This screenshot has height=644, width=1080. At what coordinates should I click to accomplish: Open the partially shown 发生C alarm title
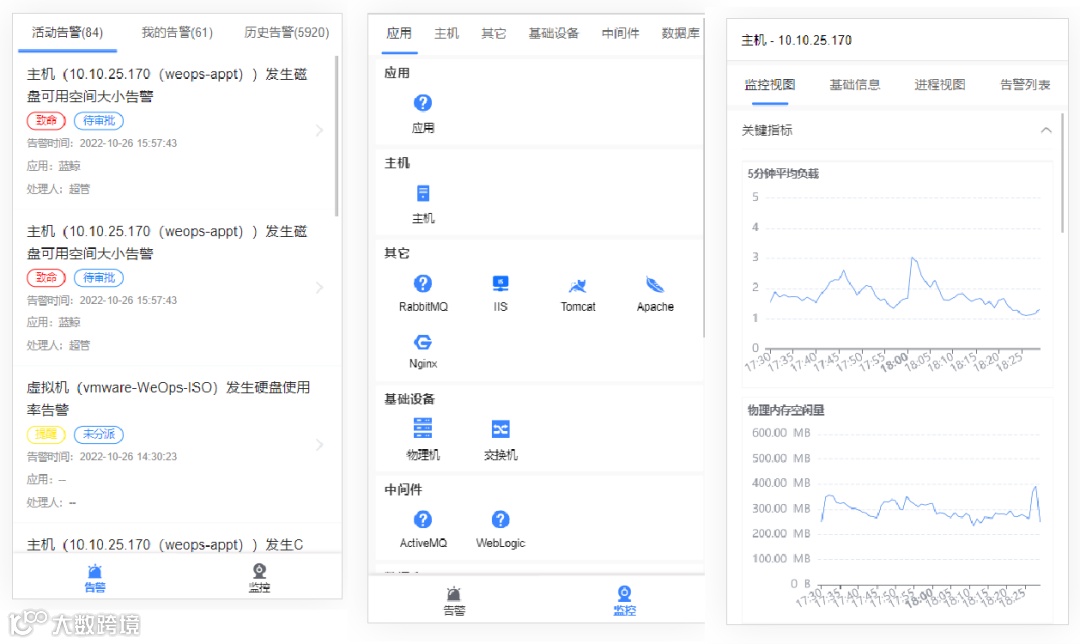pyautogui.click(x=165, y=545)
